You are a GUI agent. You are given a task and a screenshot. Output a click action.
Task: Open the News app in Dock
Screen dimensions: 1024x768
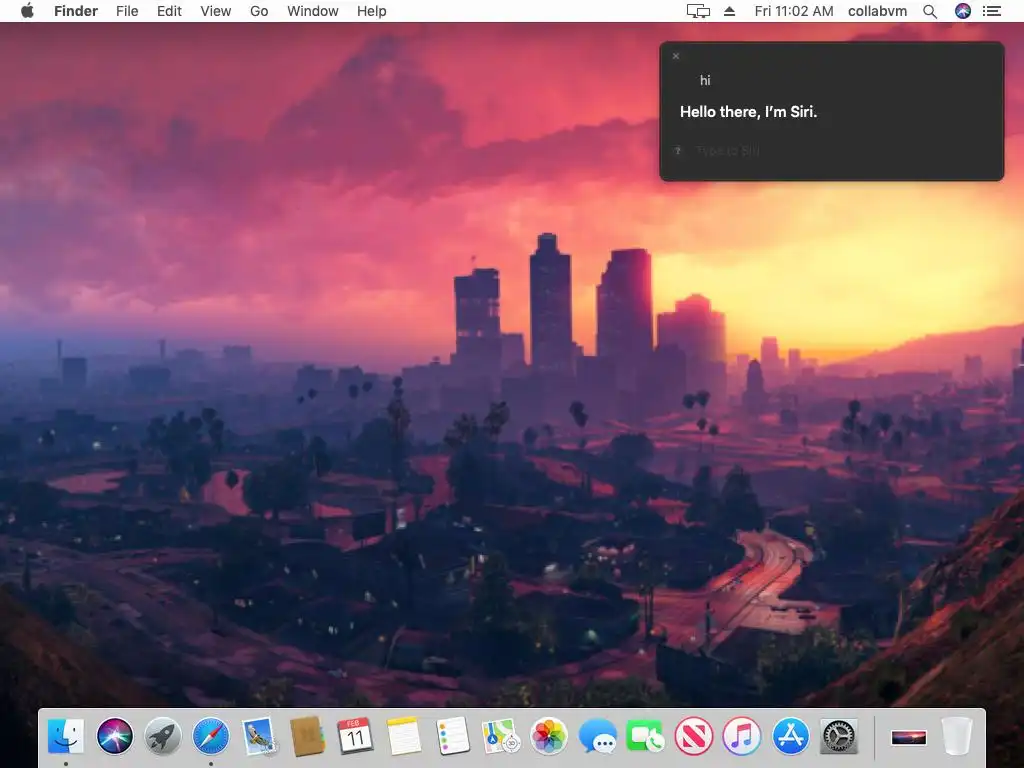click(694, 736)
